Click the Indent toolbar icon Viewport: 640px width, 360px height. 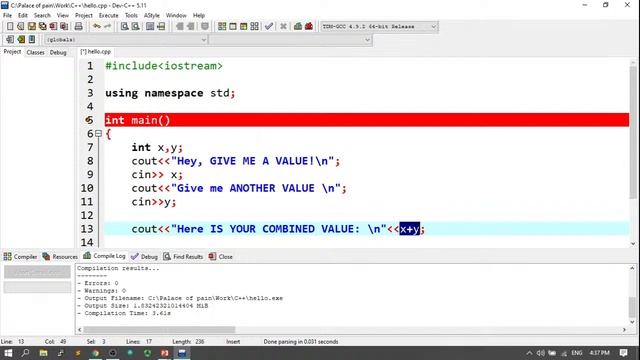click(180, 27)
